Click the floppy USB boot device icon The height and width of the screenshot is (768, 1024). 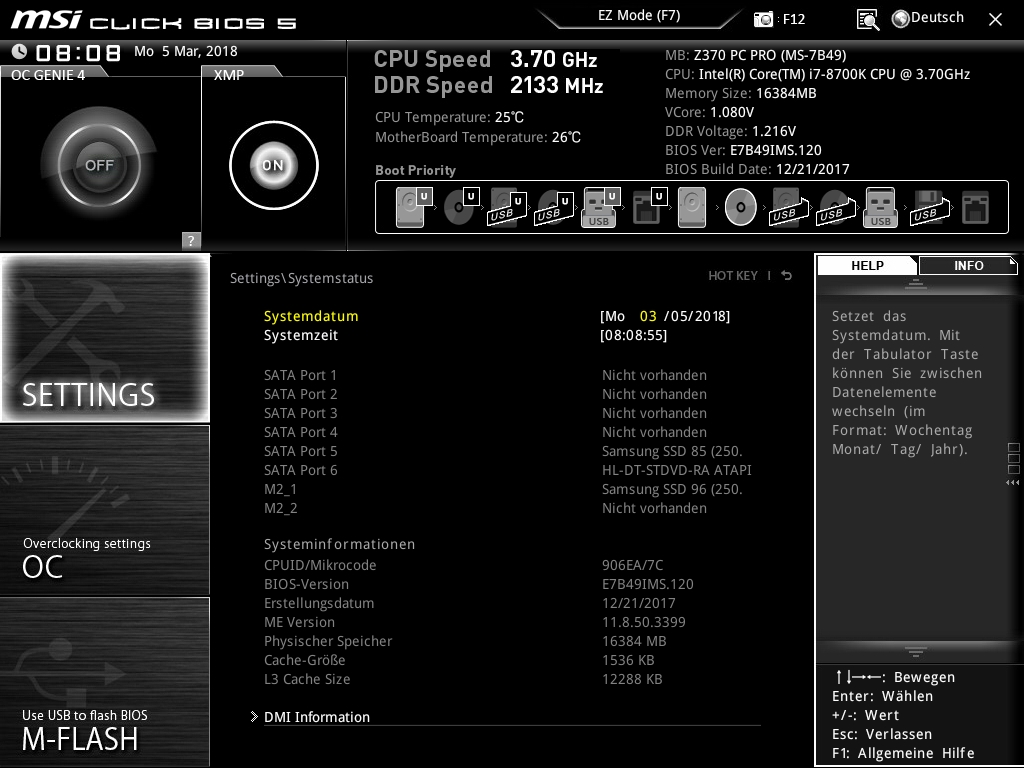pyautogui.click(x=926, y=207)
